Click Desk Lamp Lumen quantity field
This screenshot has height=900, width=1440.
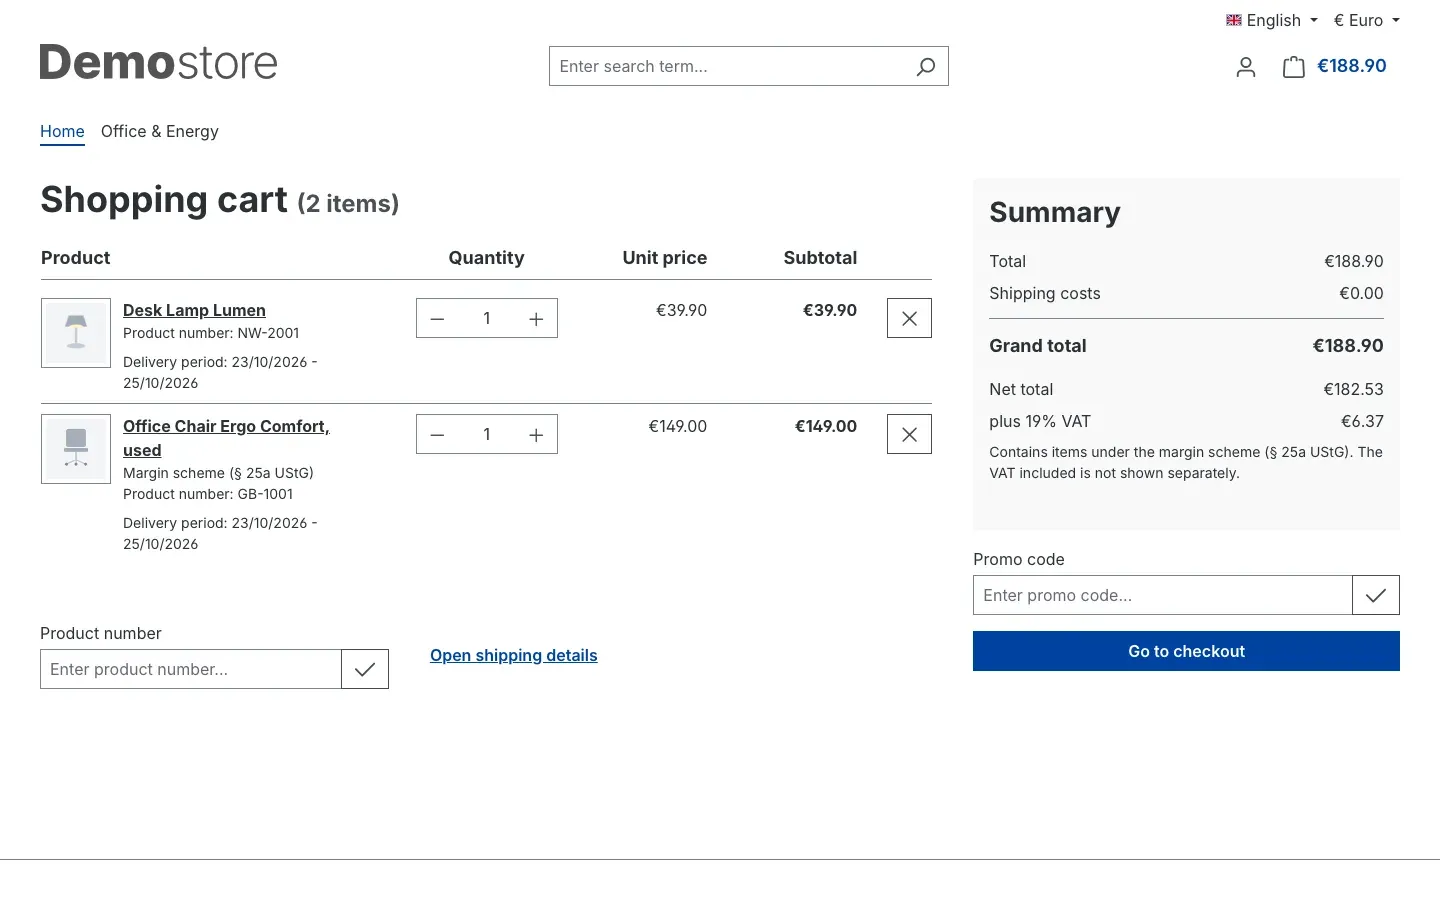[487, 319]
